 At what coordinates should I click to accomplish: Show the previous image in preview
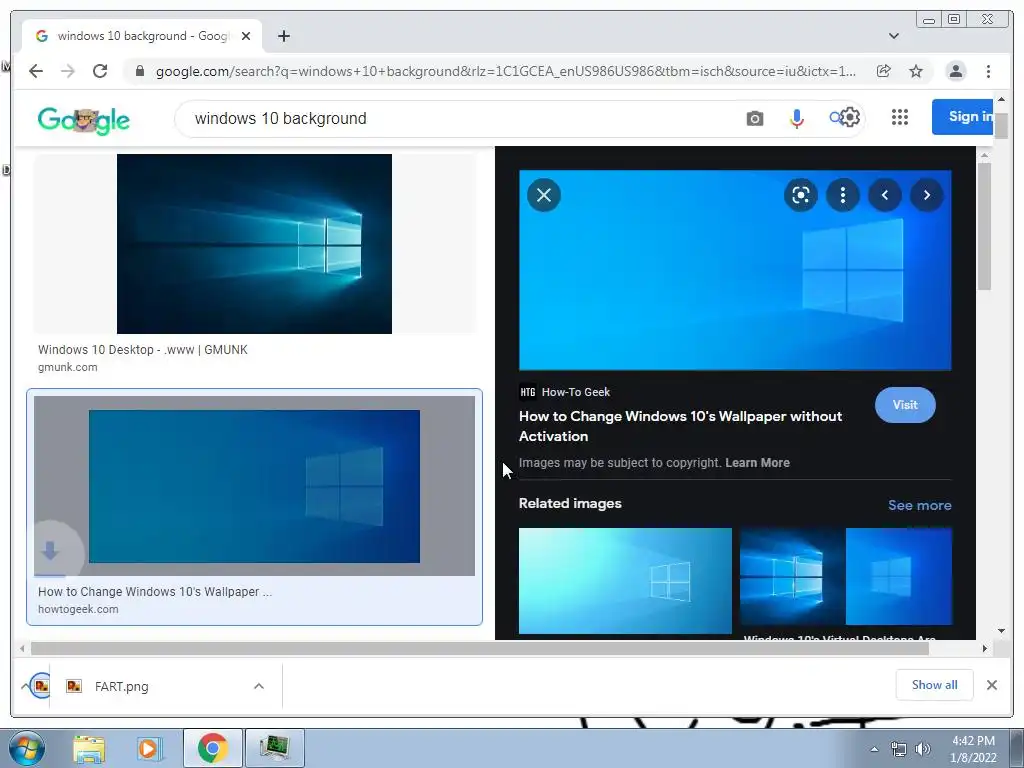(x=885, y=195)
